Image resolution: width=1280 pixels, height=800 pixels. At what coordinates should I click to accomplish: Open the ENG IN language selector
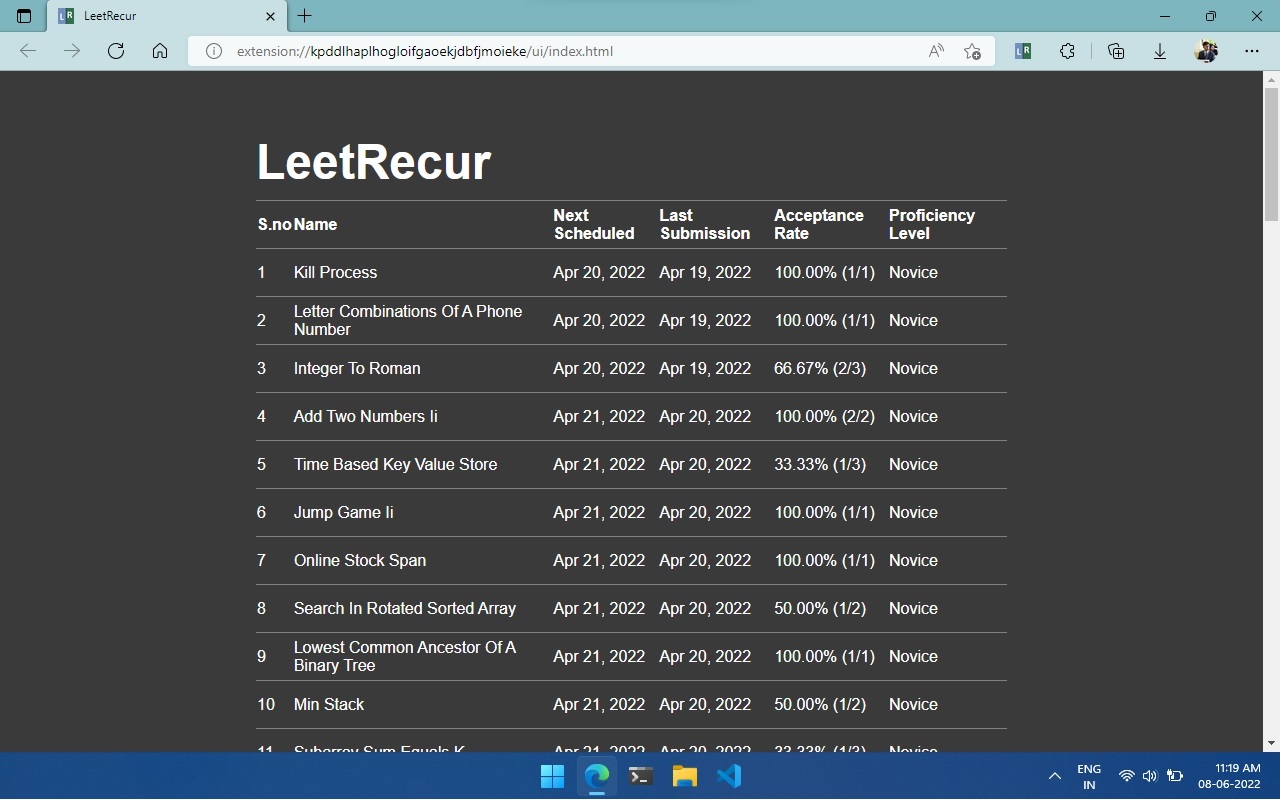(1088, 775)
